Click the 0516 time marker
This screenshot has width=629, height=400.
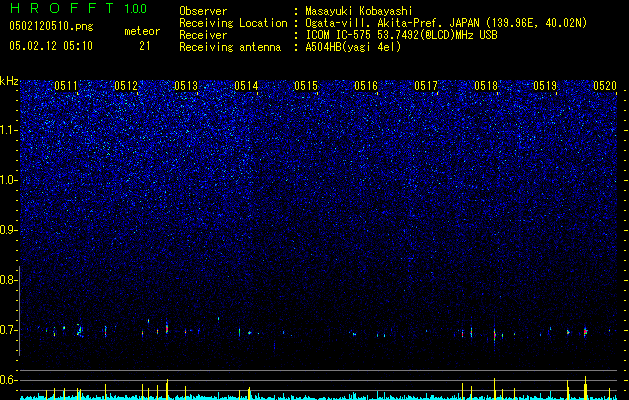click(366, 86)
